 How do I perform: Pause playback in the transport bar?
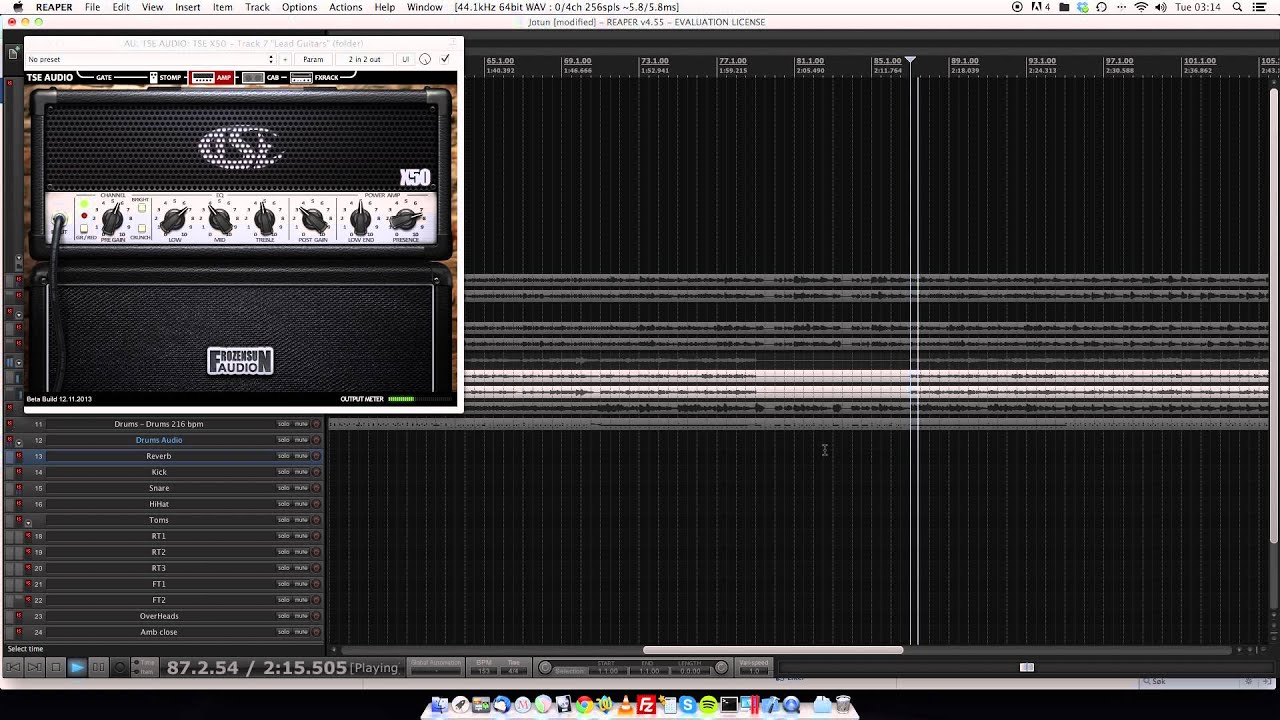(98, 667)
